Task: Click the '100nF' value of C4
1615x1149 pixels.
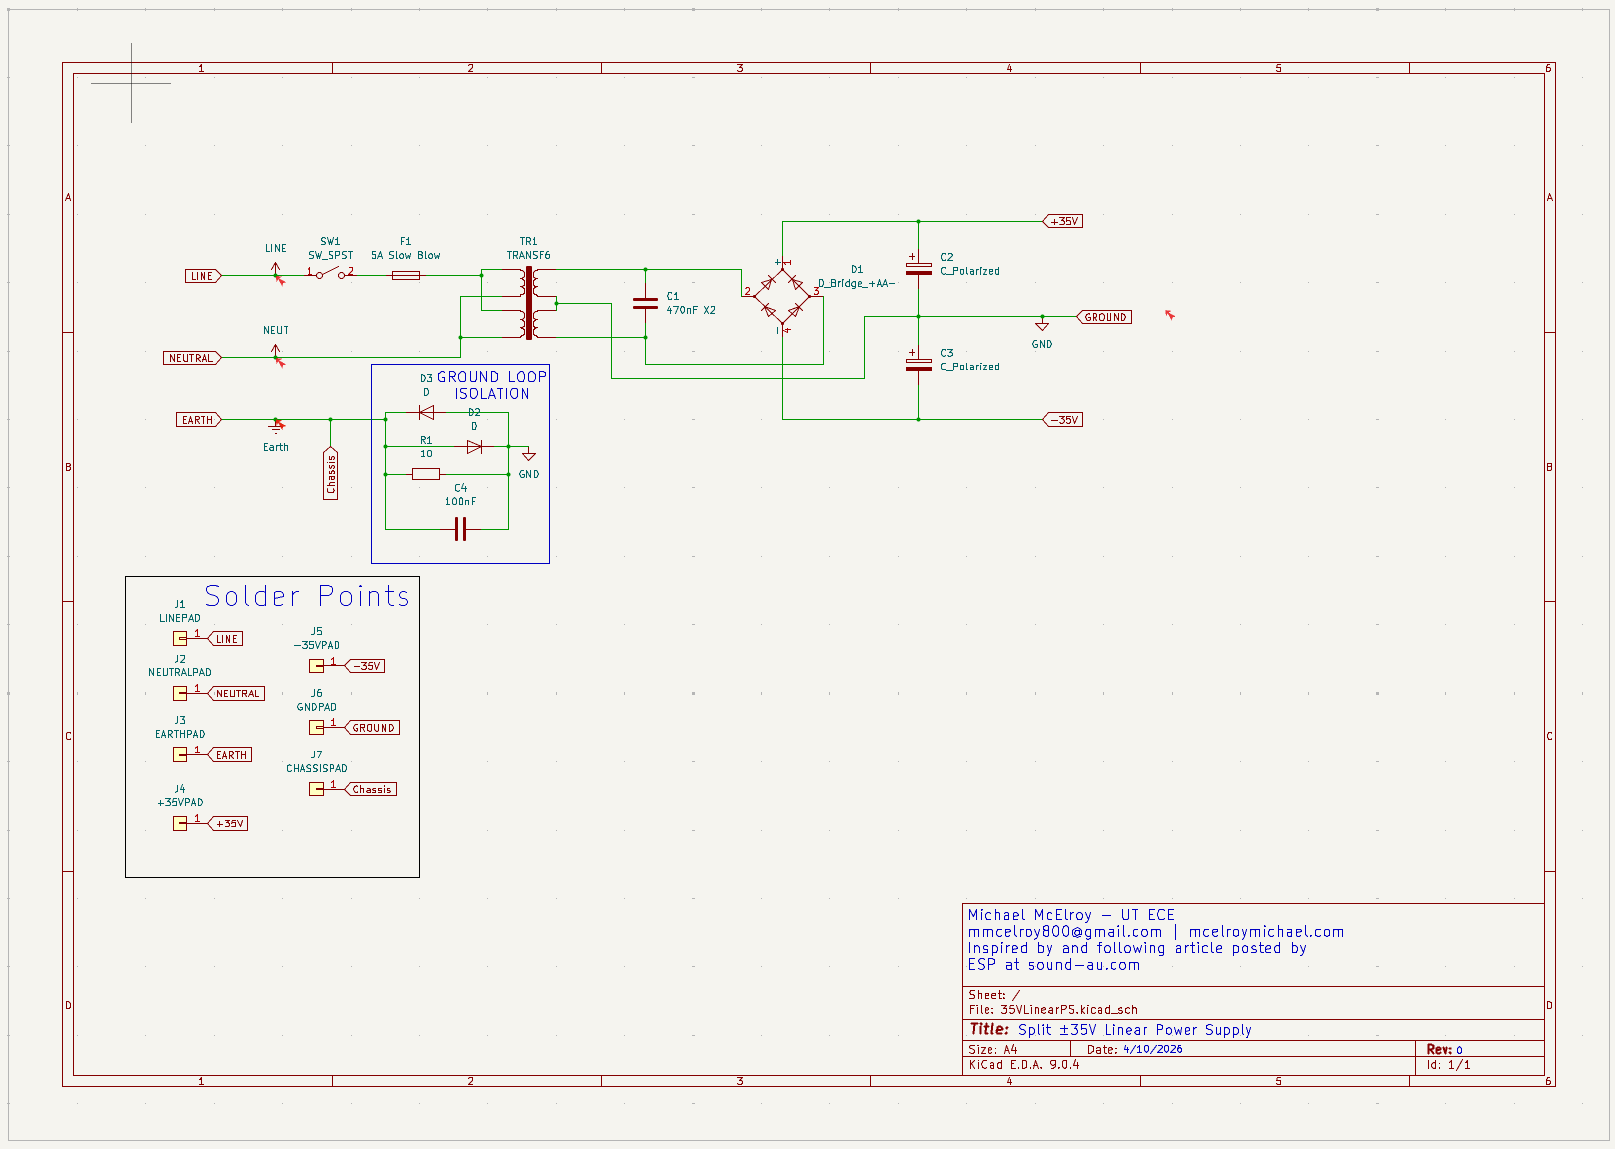Action: pos(460,502)
